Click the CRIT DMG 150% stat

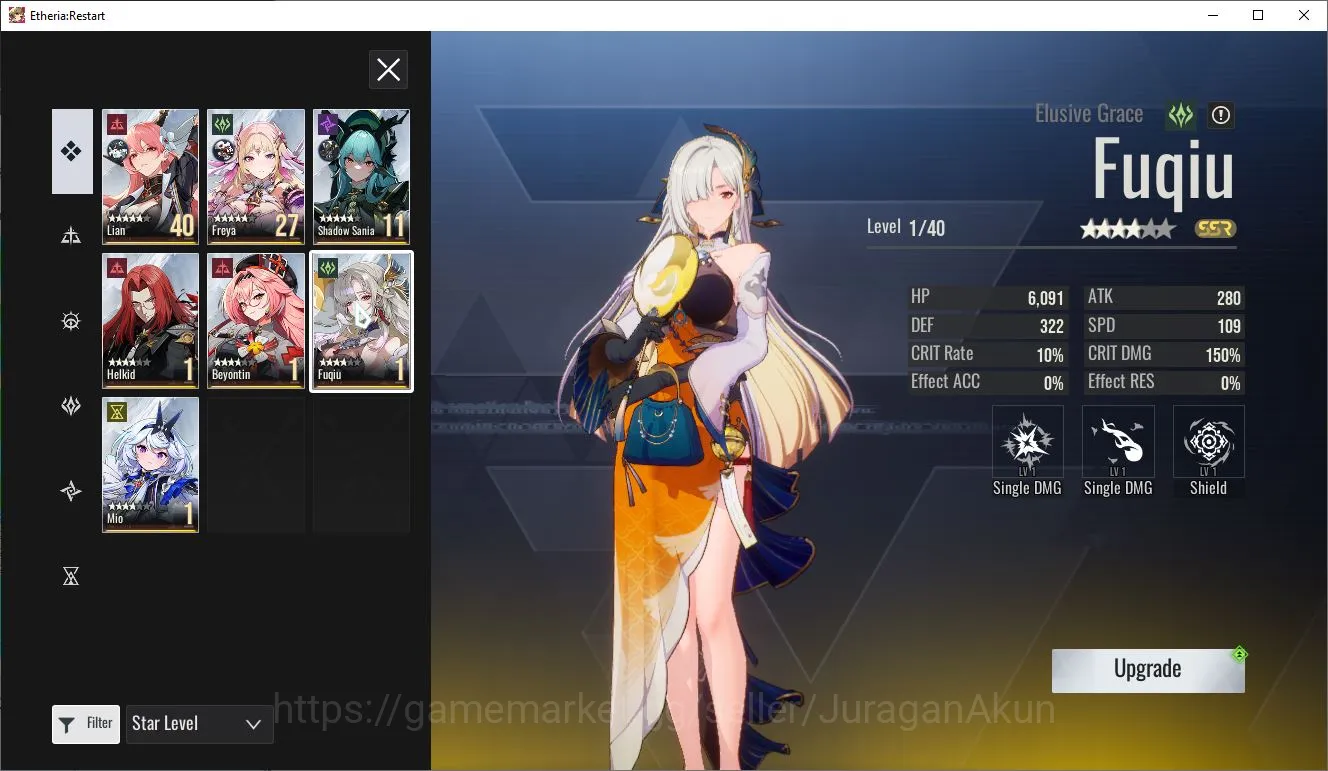point(1165,354)
